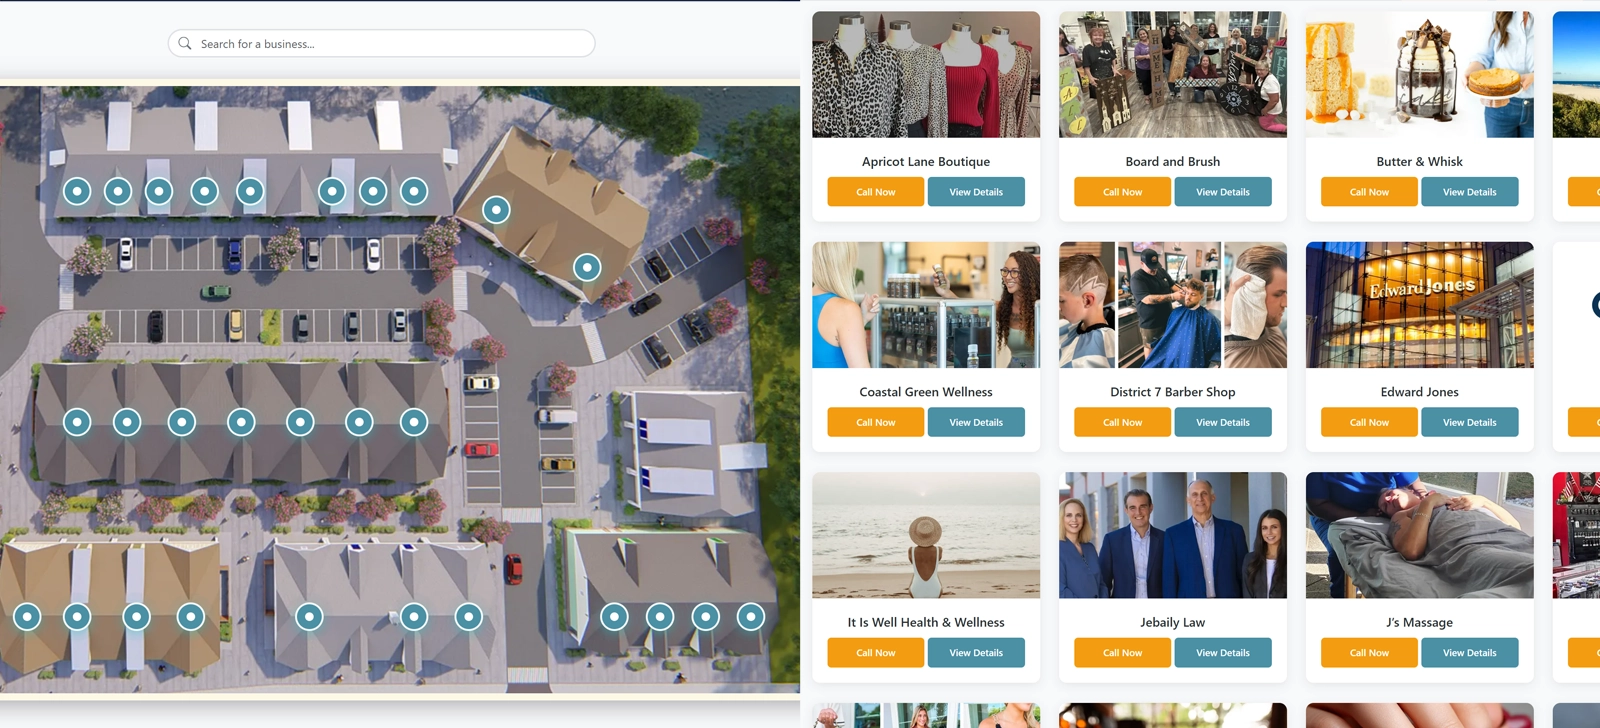
Task: Click the Butter & Whisk title
Action: [1420, 161]
